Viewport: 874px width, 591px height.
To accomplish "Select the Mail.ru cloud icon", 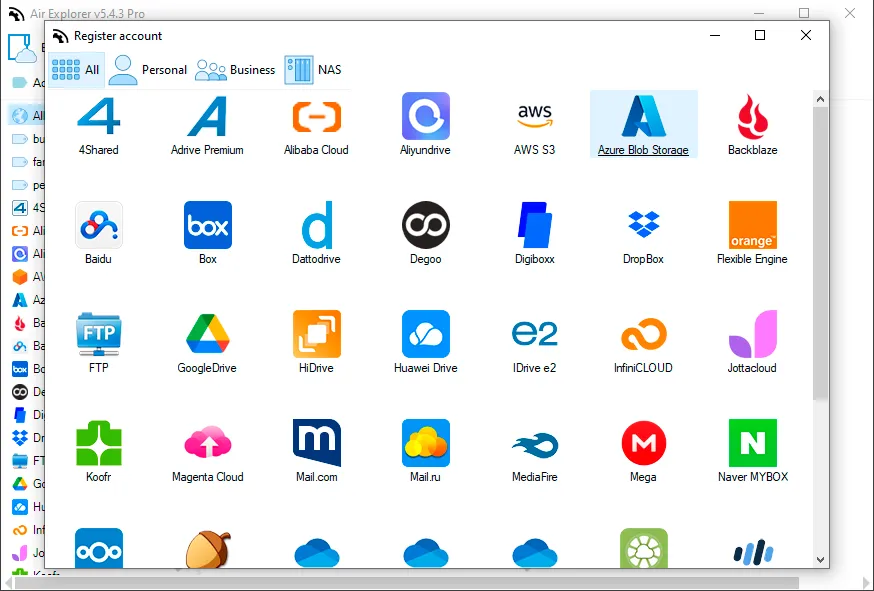I will (x=425, y=443).
